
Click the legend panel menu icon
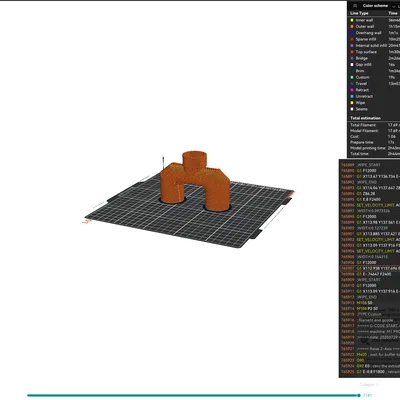(355, 6)
